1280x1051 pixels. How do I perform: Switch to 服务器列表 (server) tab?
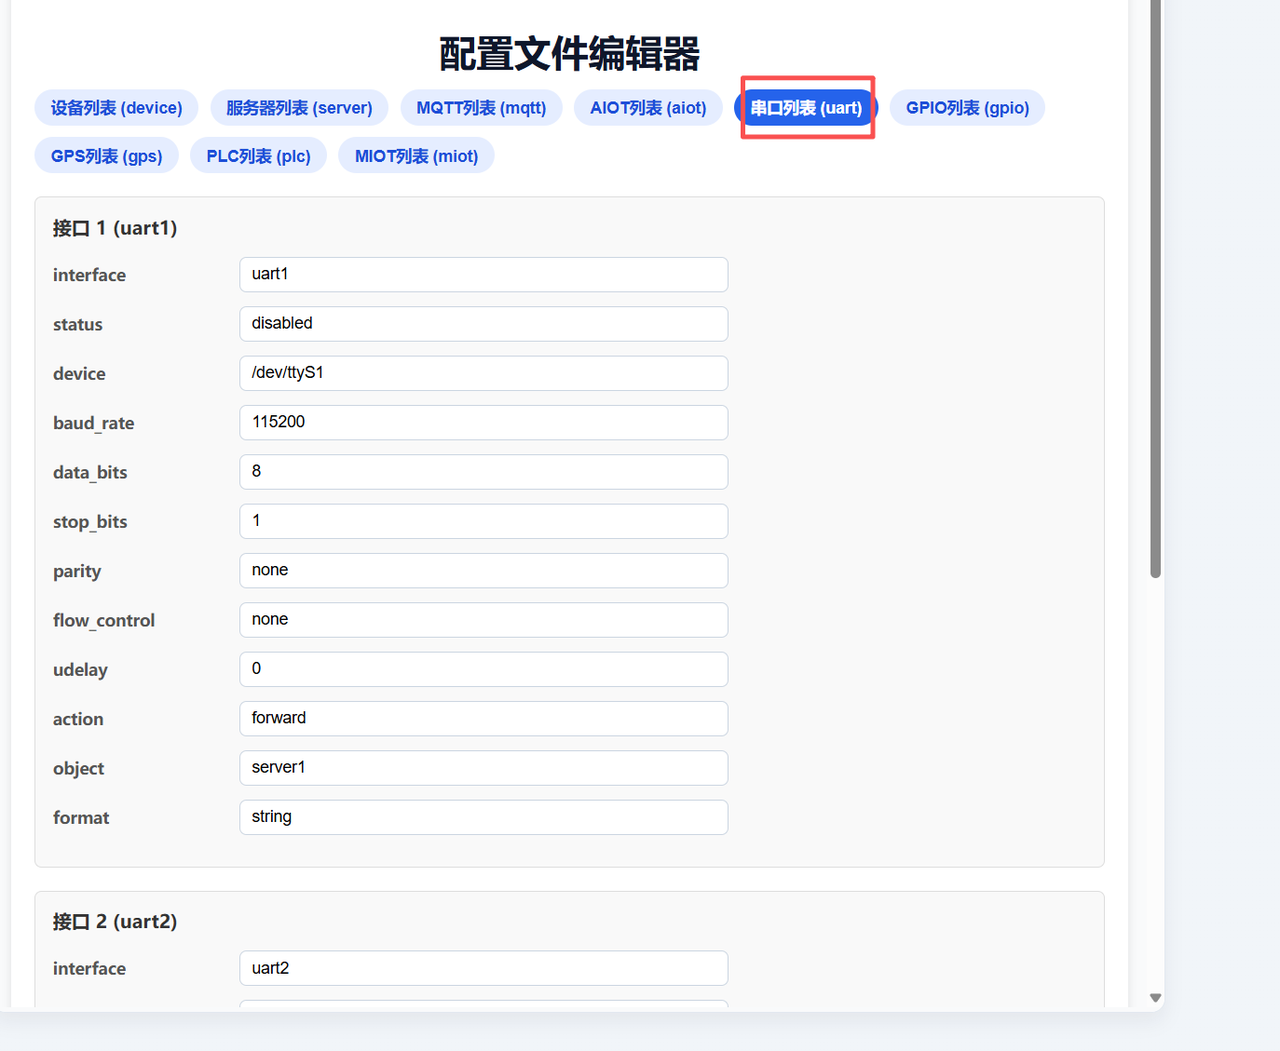tap(299, 108)
